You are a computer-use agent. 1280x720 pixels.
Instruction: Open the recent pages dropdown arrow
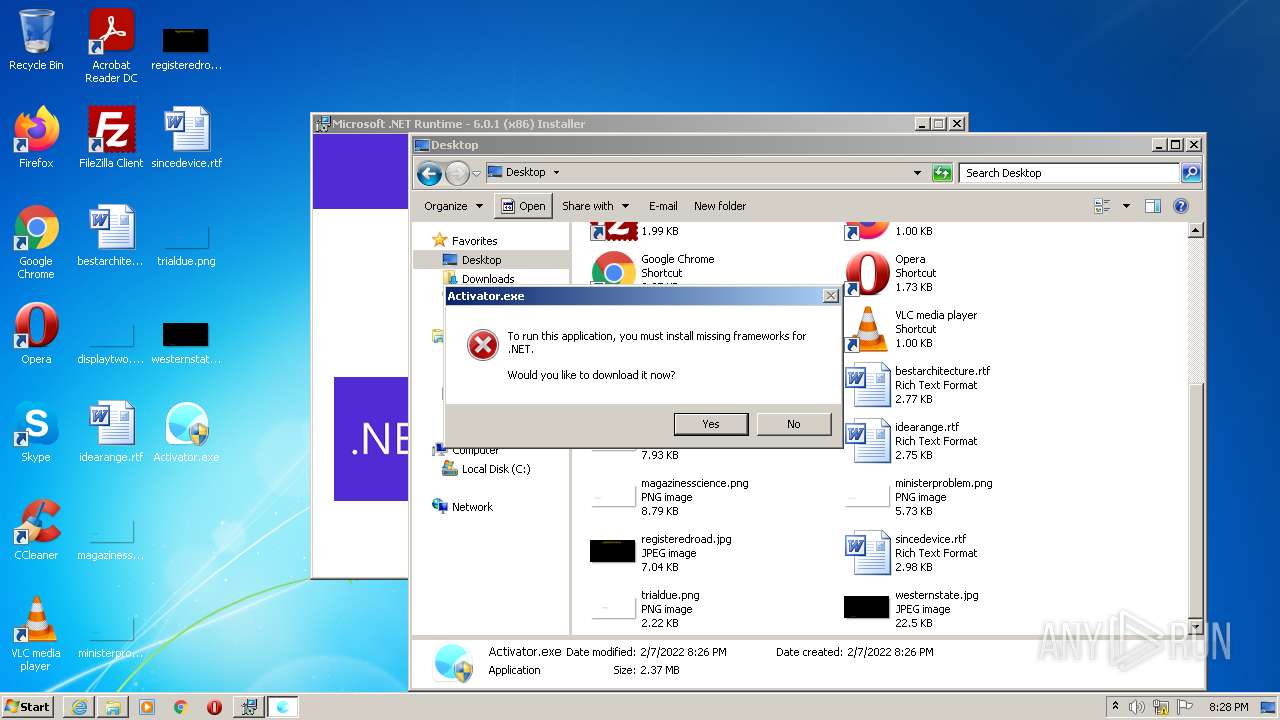tap(477, 173)
